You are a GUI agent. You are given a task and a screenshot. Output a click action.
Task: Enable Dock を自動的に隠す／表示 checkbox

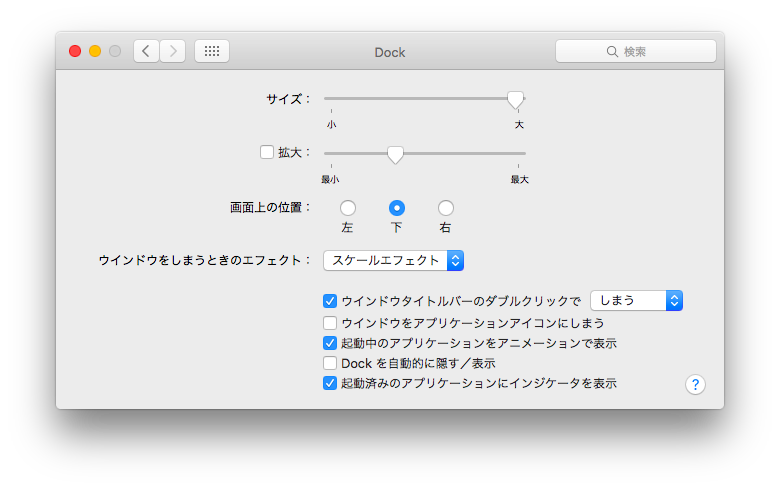point(330,363)
